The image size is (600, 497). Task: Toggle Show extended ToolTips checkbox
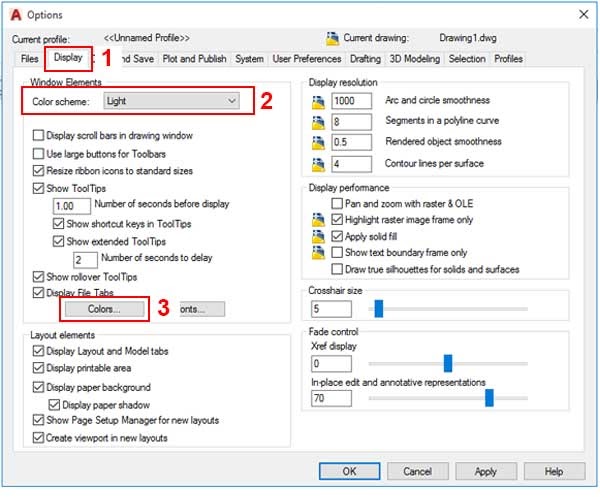click(58, 241)
